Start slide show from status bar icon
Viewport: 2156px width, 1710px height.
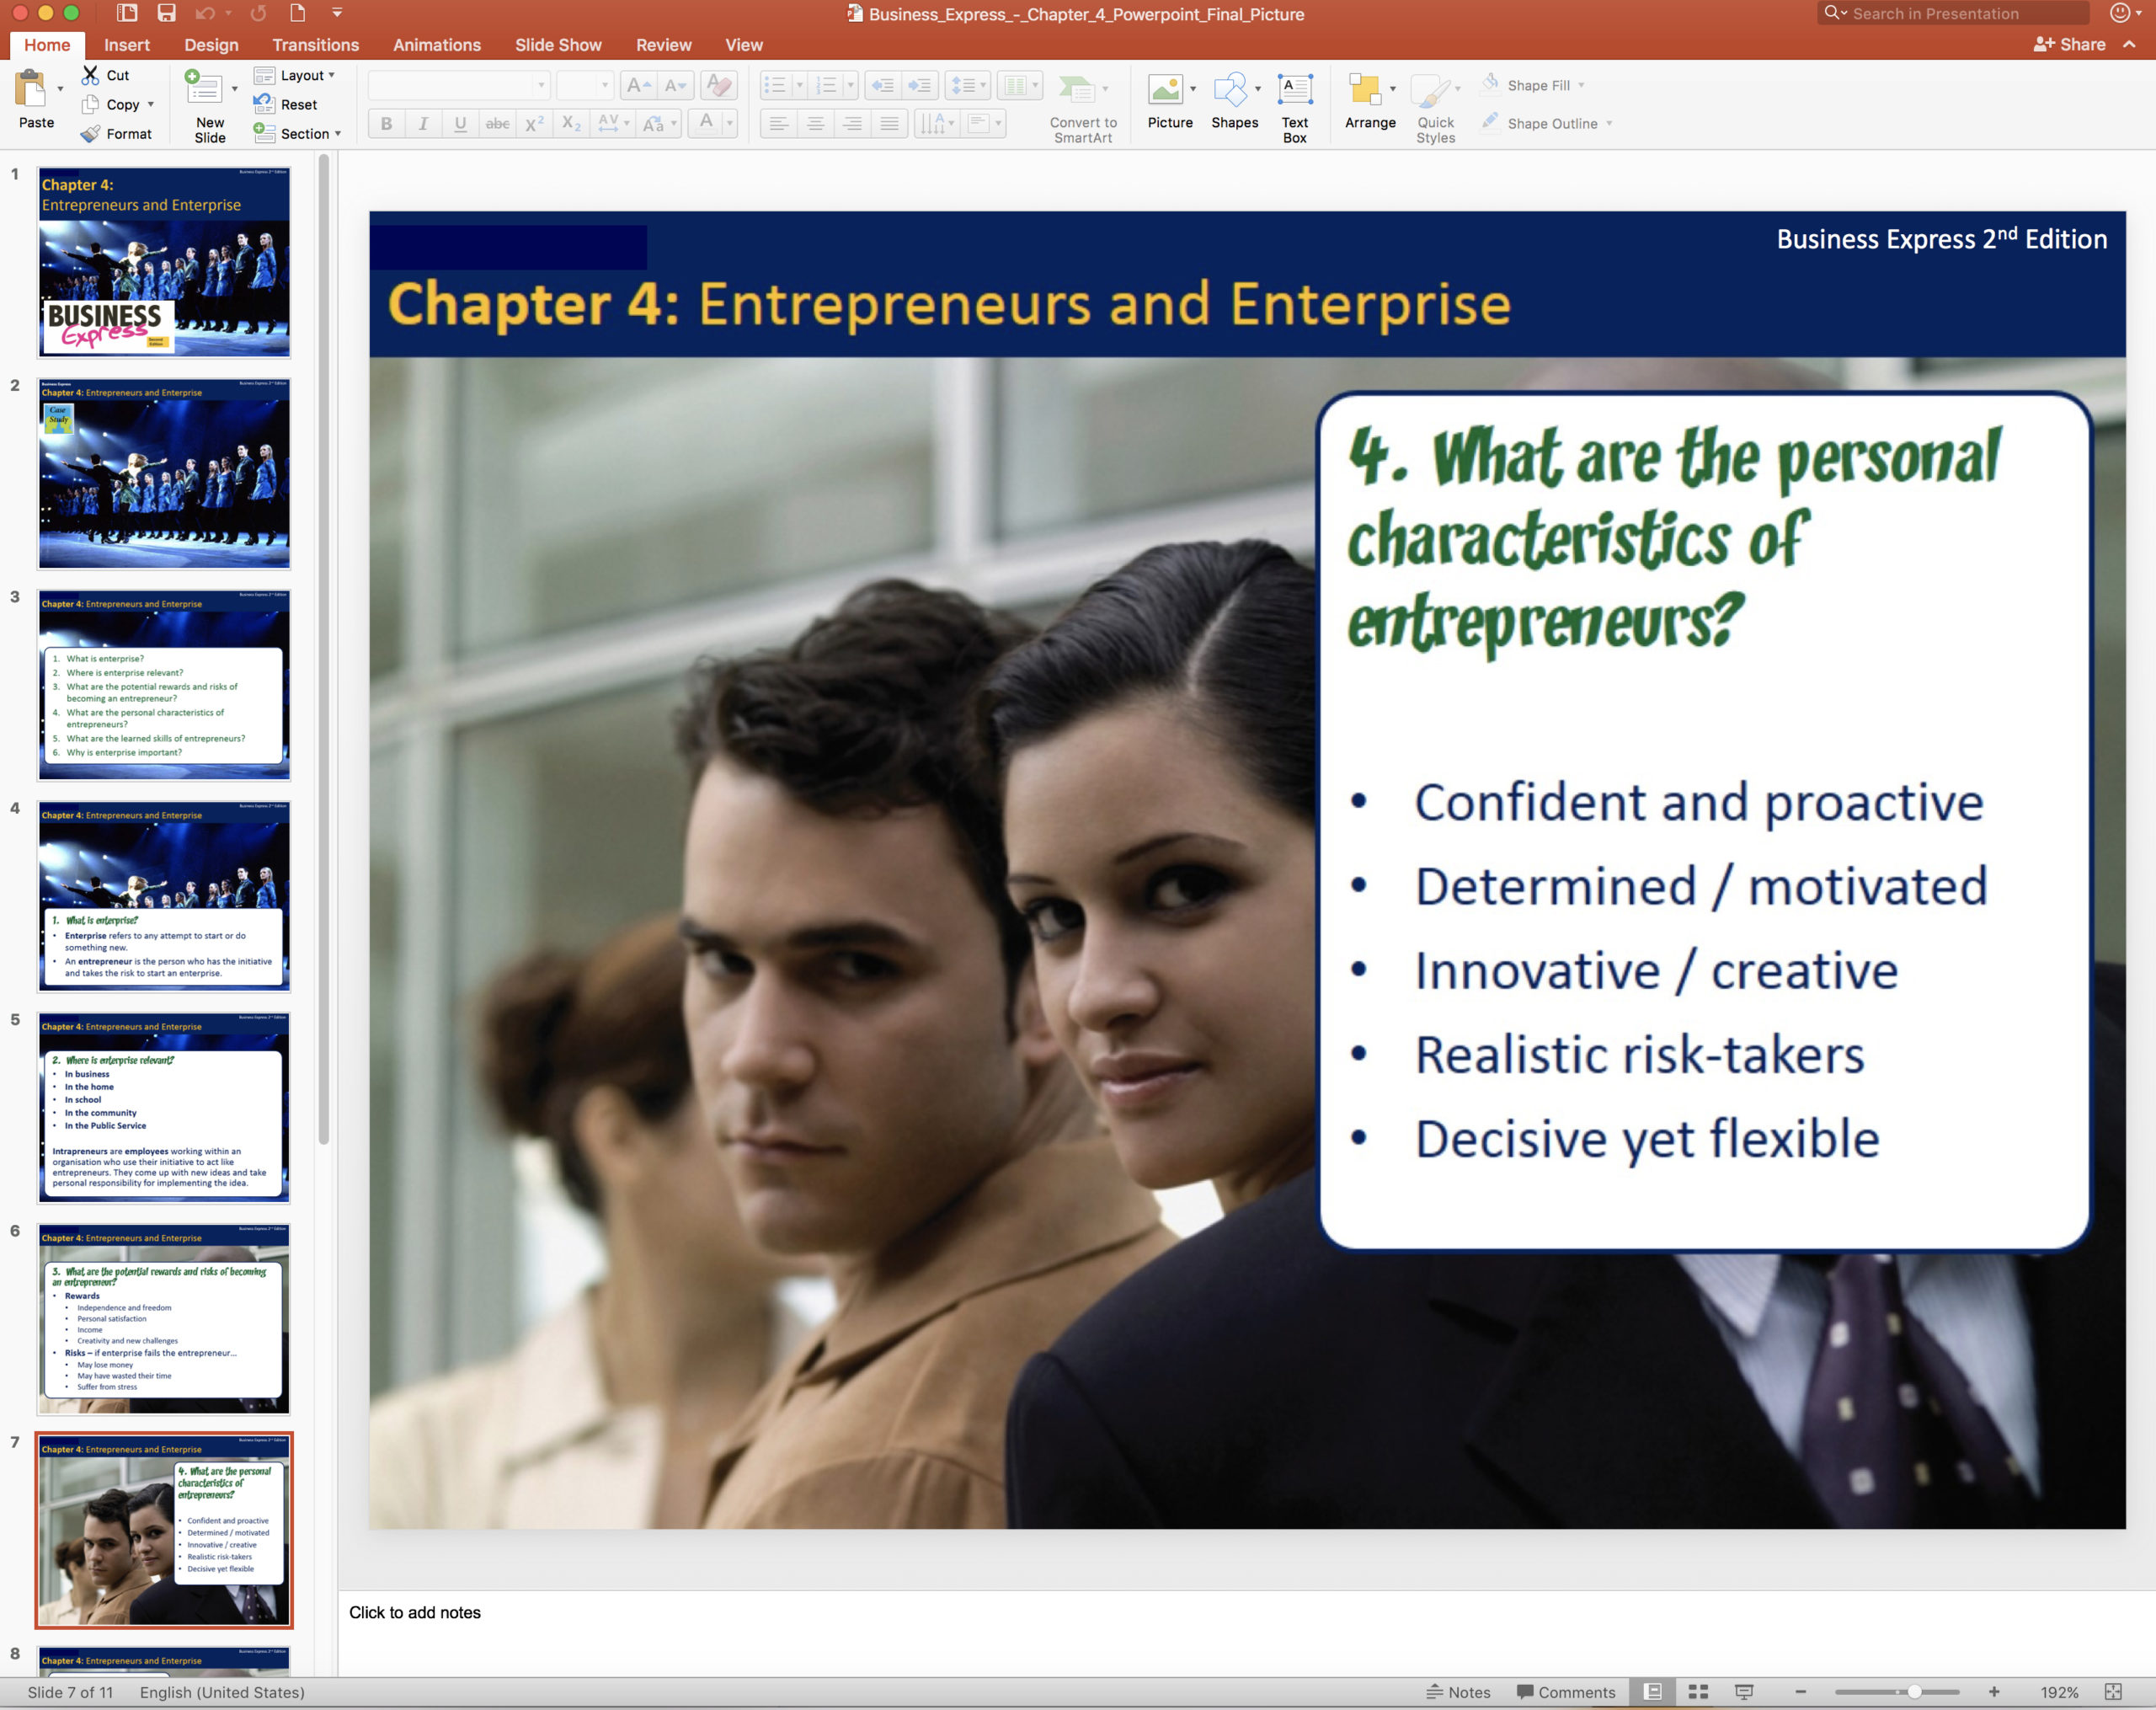point(1744,1691)
